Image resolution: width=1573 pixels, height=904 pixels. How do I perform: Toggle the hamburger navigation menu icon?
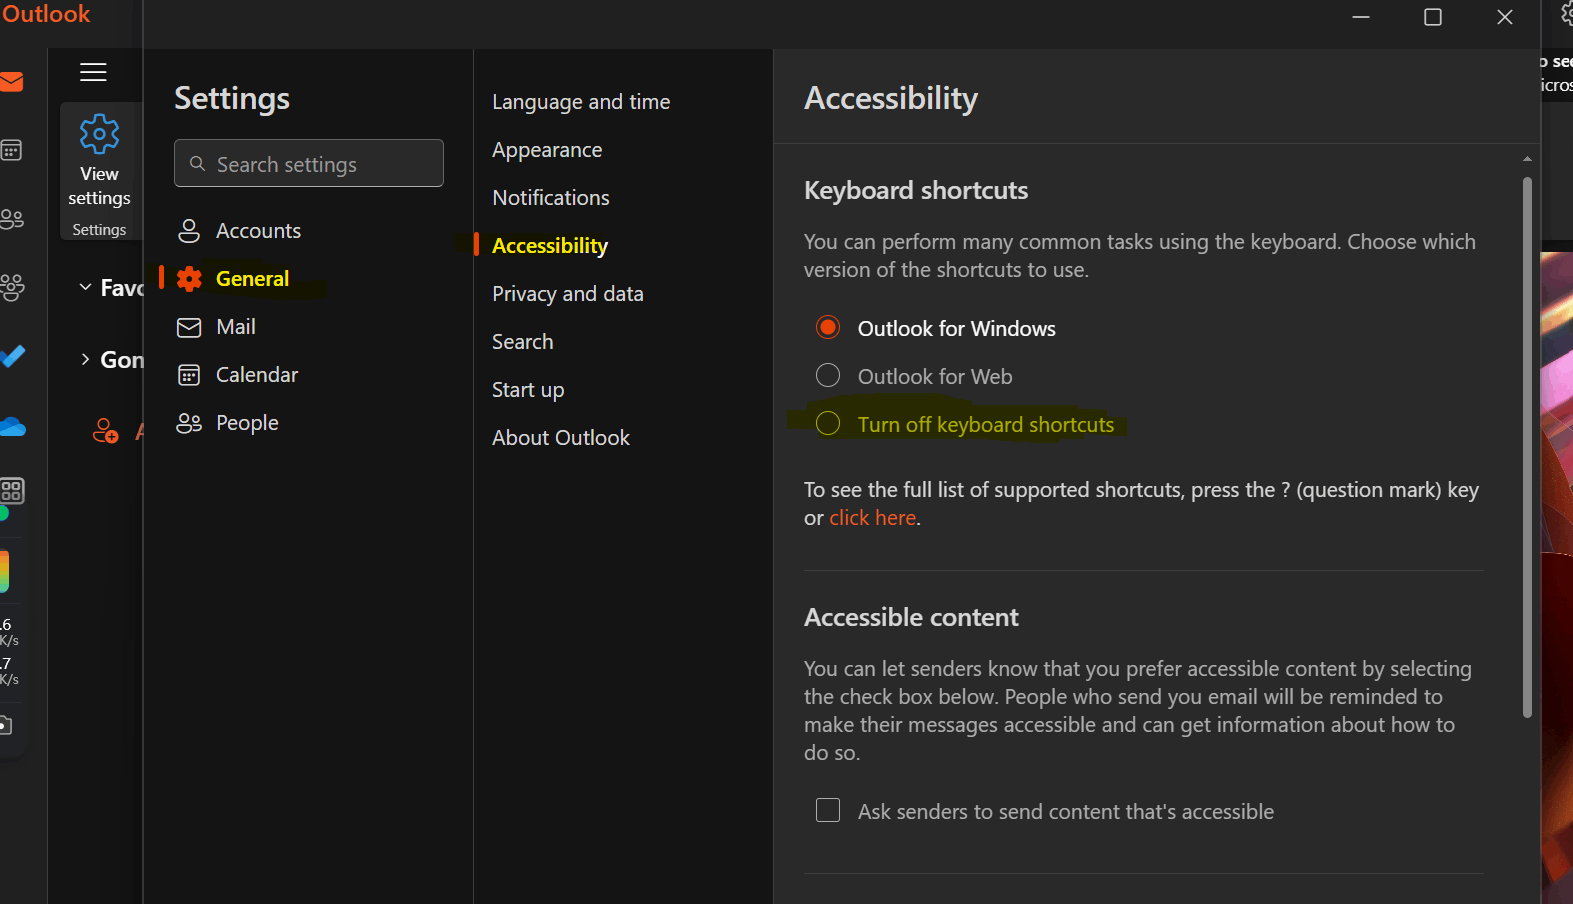[x=93, y=72]
